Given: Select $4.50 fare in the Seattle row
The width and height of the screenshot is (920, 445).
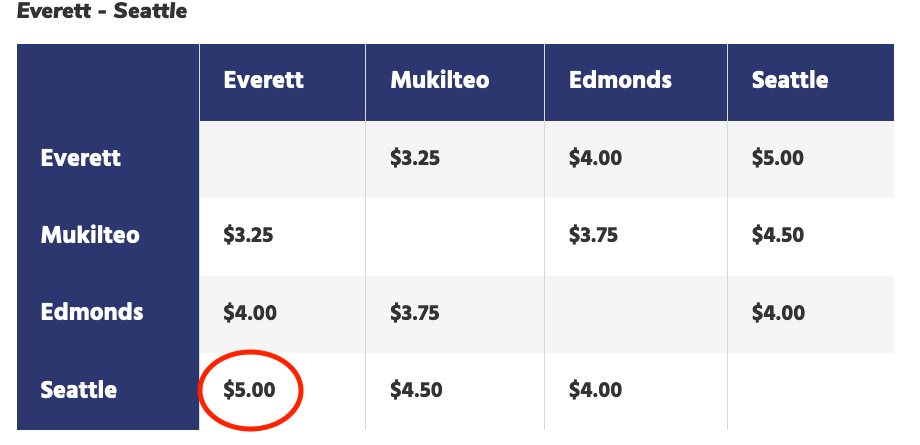Looking at the screenshot, I should click(416, 390).
